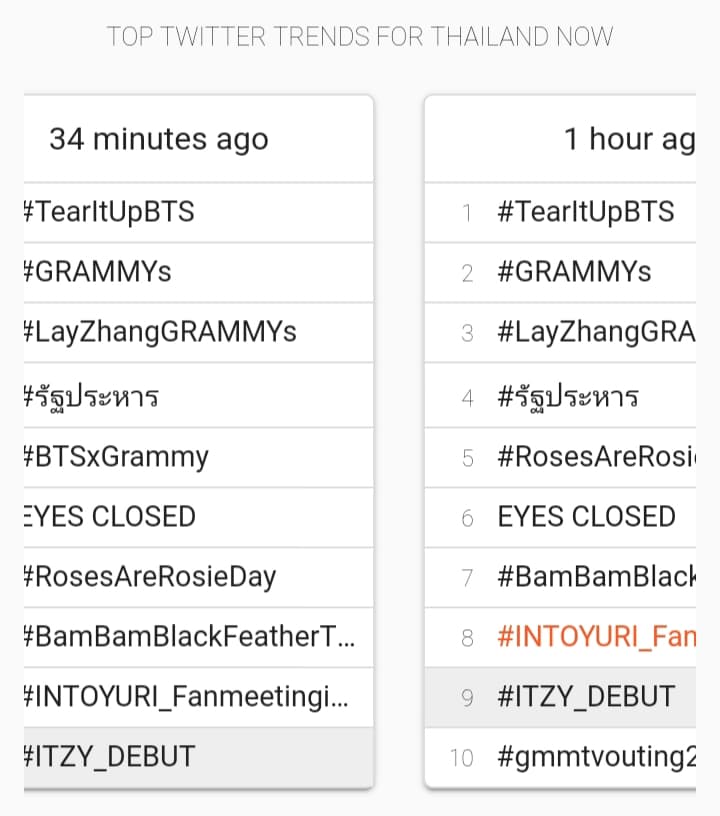Select rank 7 #BamBamBlack trend
This screenshot has width=720, height=816.
click(x=596, y=577)
